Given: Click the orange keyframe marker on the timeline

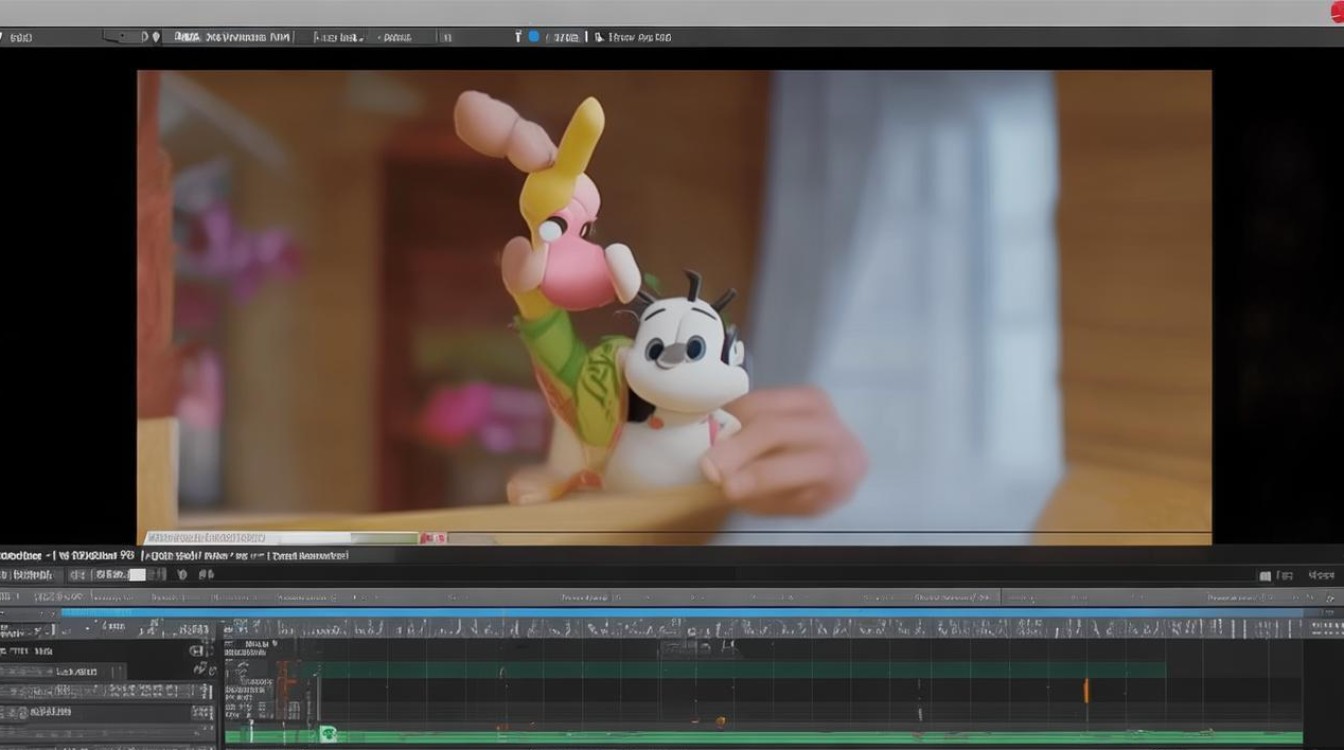Looking at the screenshot, I should (1086, 690).
